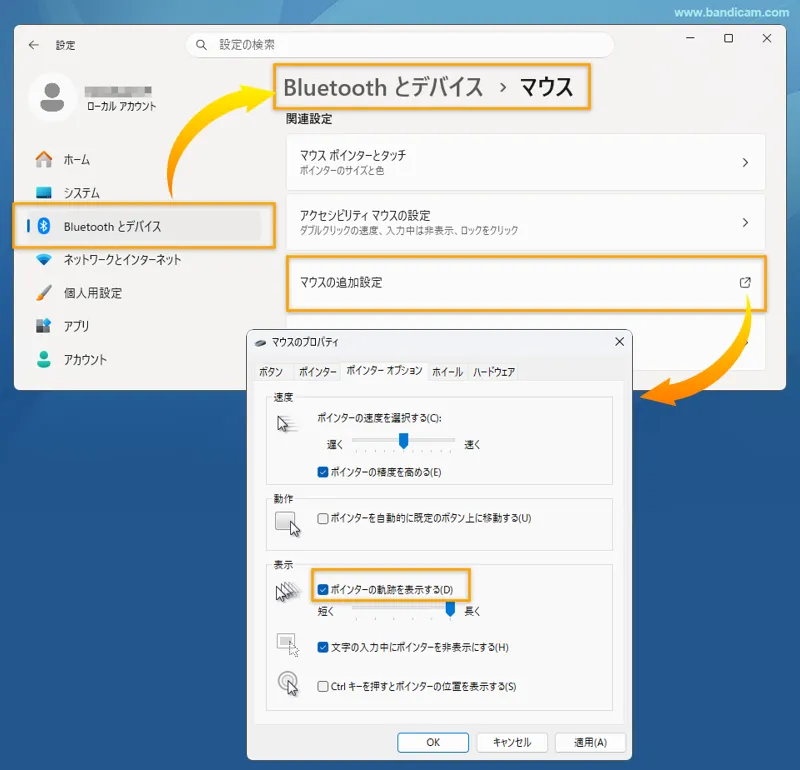Expand アクセシビリティ マウスの設定 chevron
800x770 pixels.
pyautogui.click(x=745, y=222)
